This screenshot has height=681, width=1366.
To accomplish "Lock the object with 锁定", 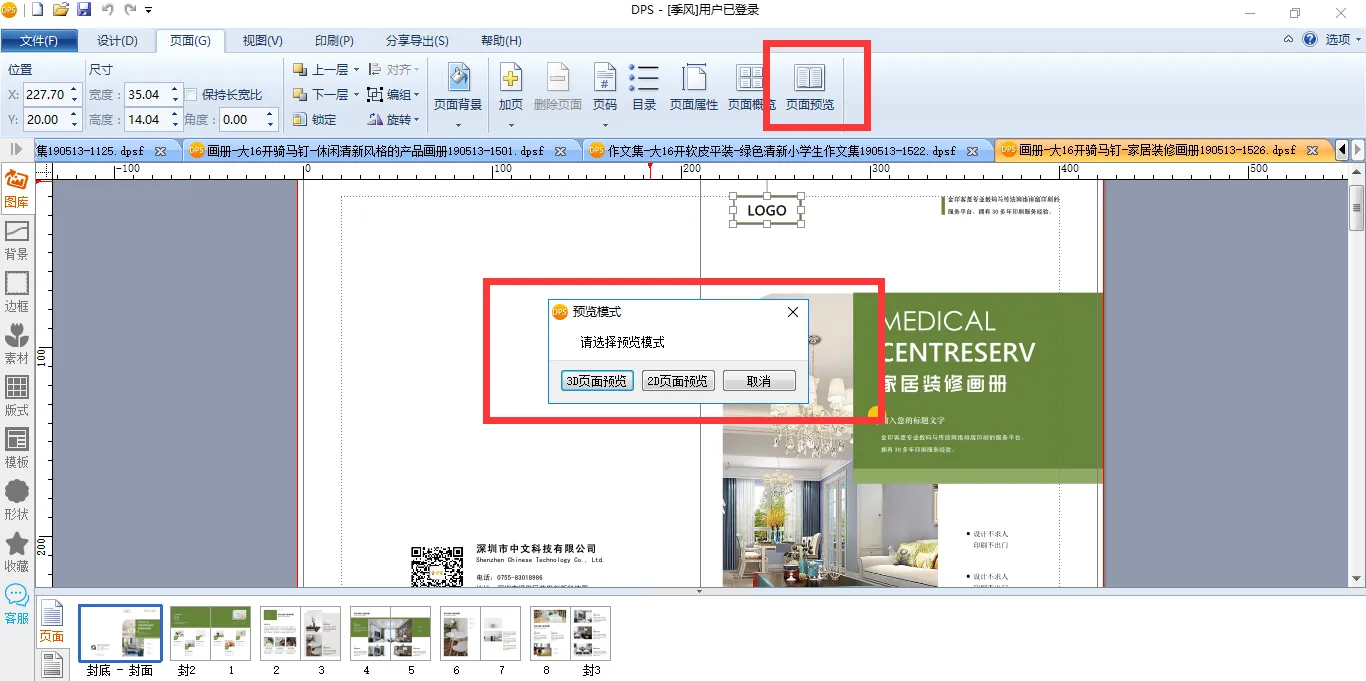I will tap(314, 119).
